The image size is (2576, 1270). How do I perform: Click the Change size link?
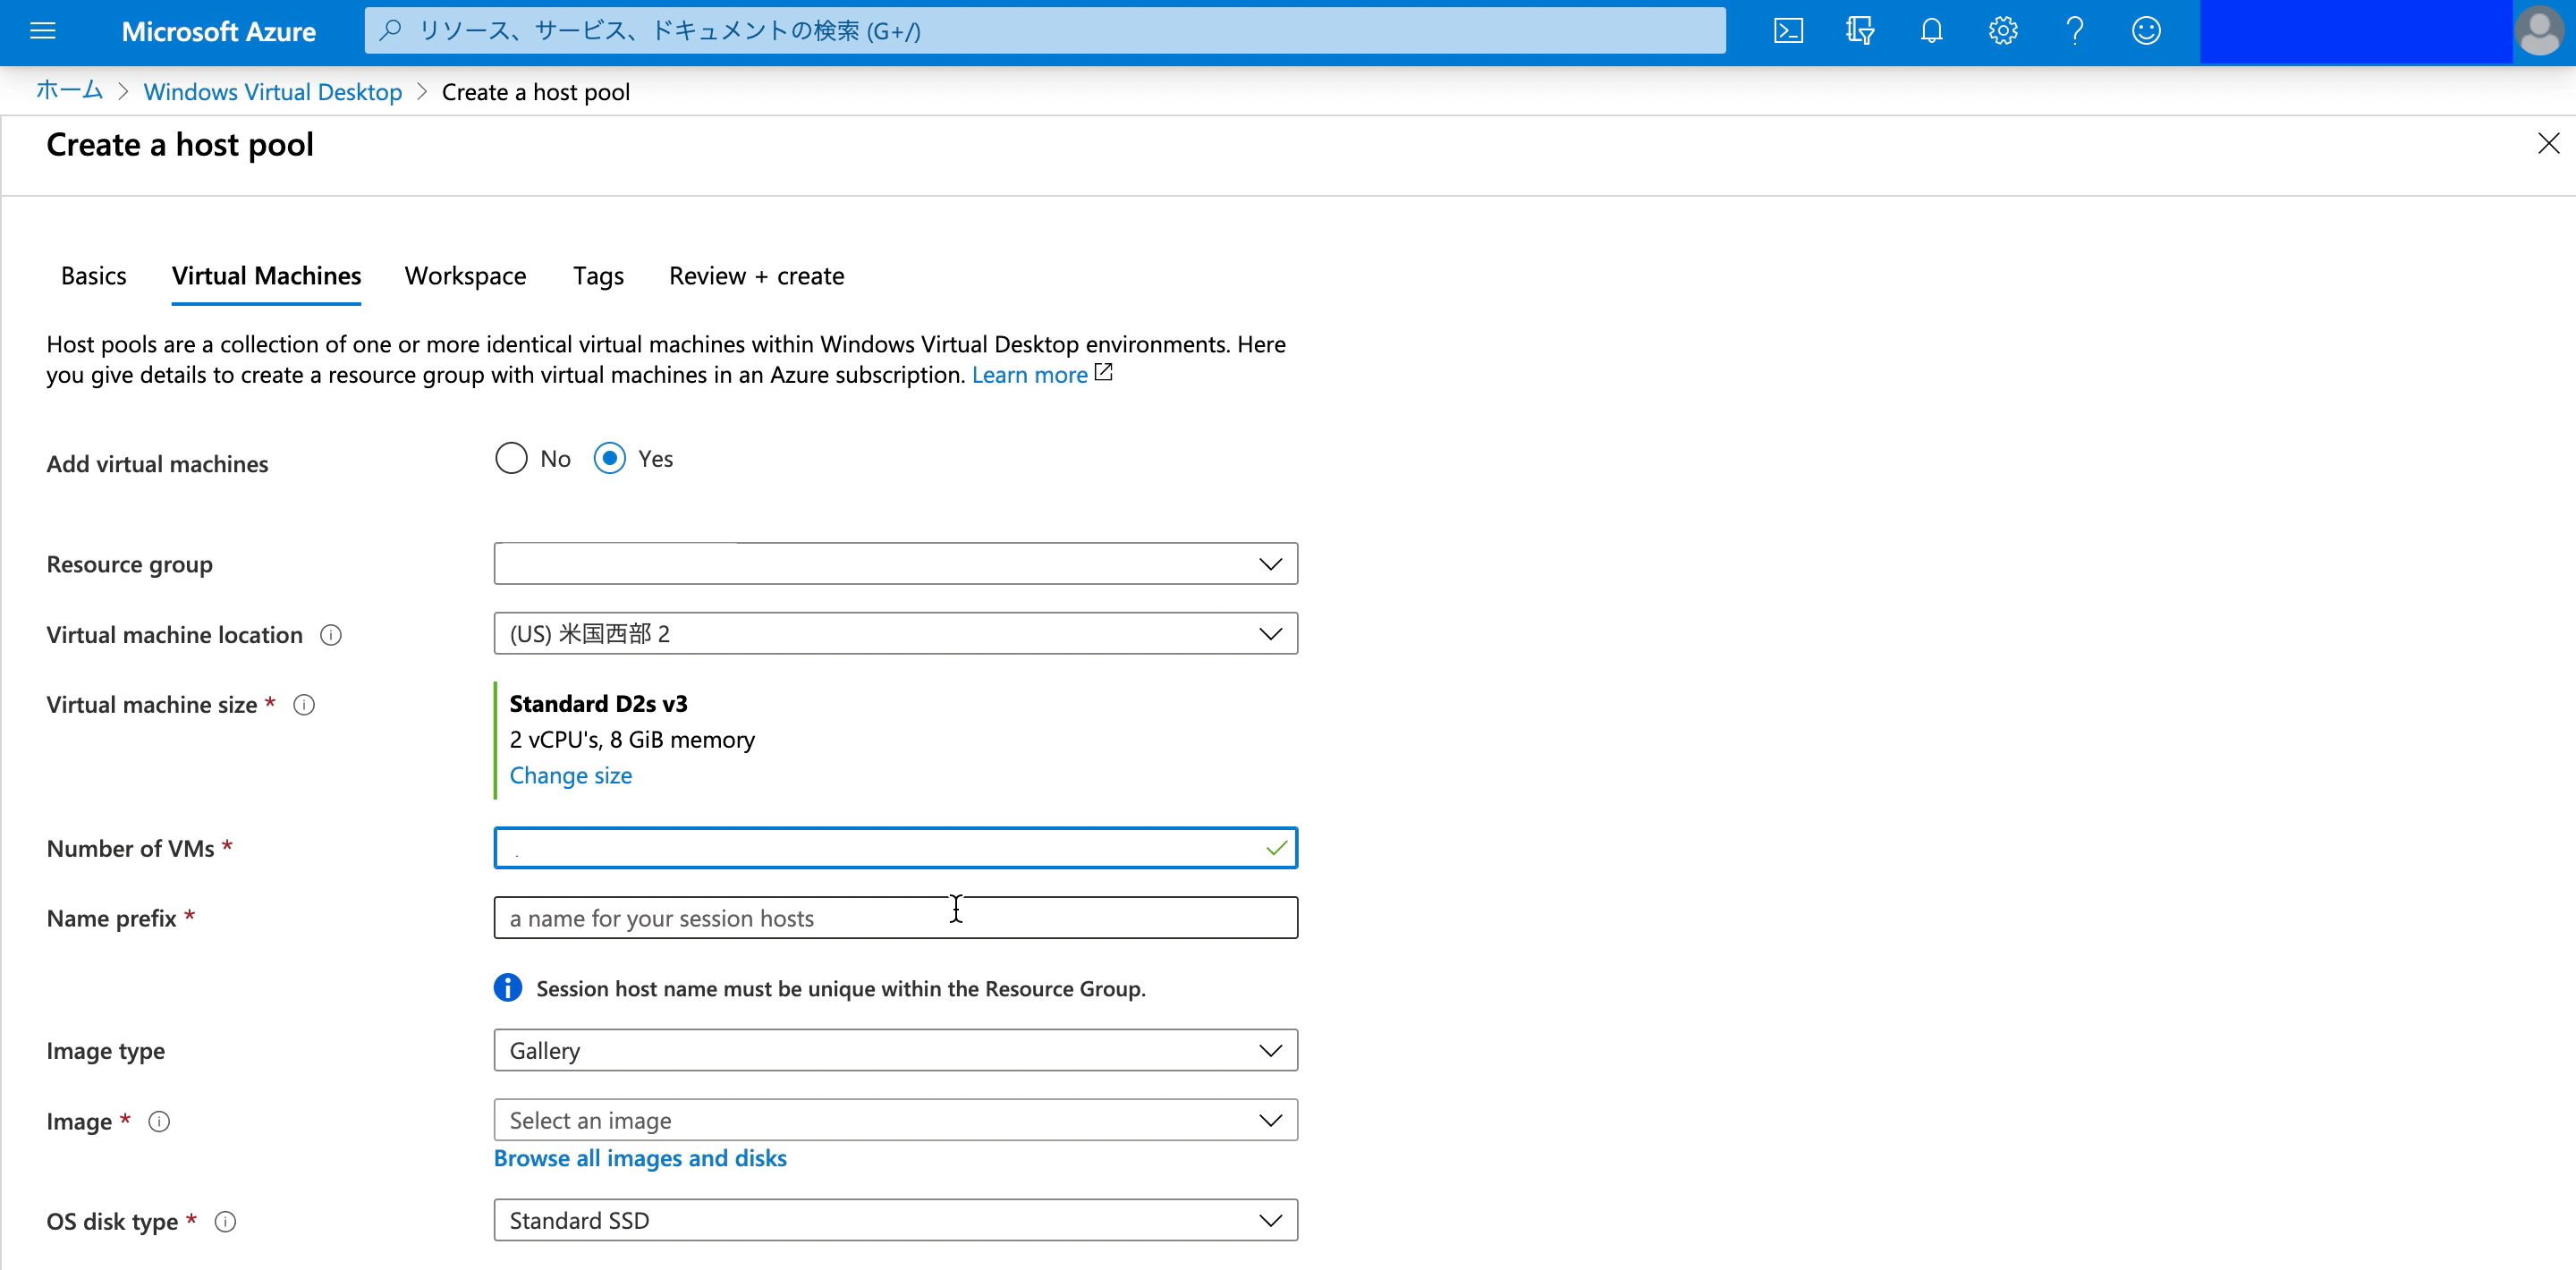click(570, 775)
